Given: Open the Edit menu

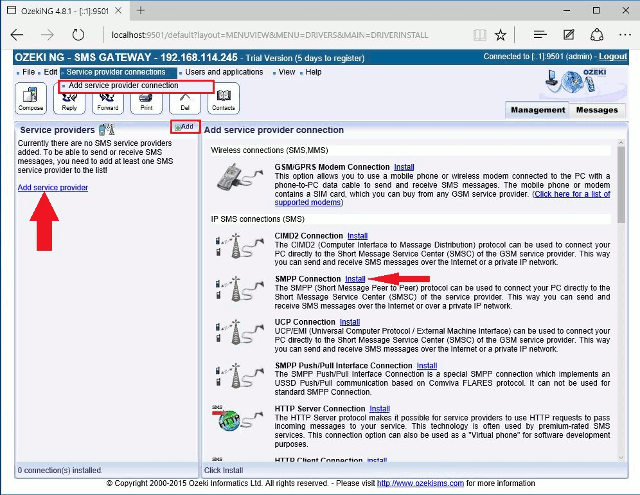Looking at the screenshot, I should pos(50,72).
